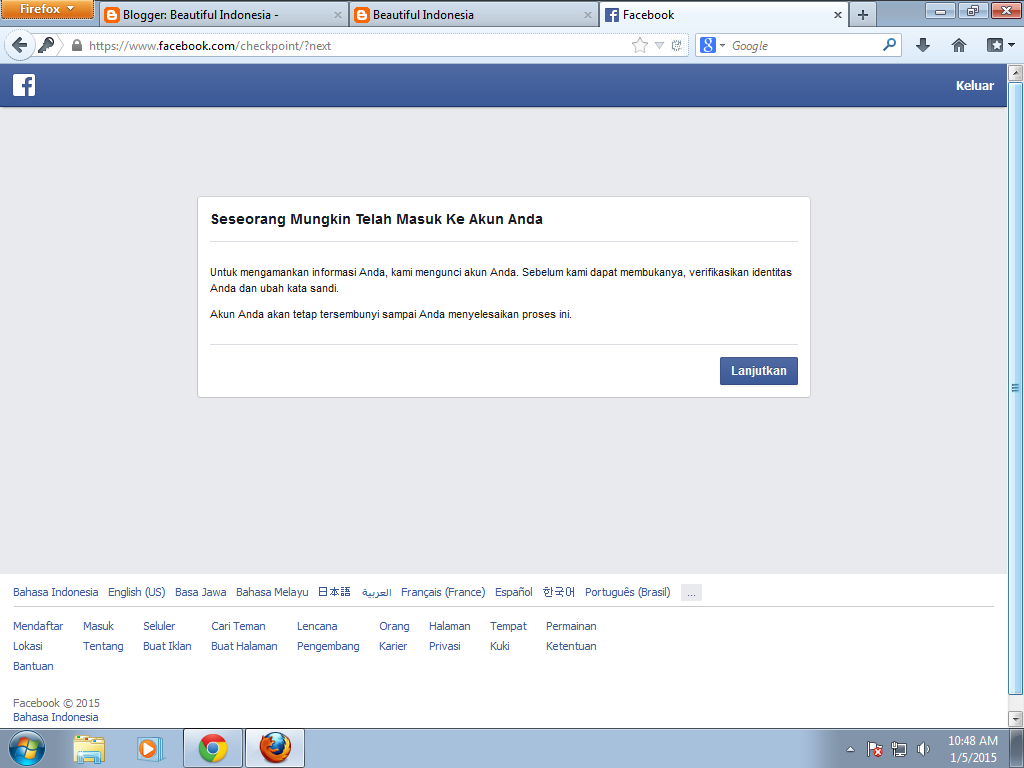
Task: Open the URL history dropdown arrow
Action: (x=659, y=45)
